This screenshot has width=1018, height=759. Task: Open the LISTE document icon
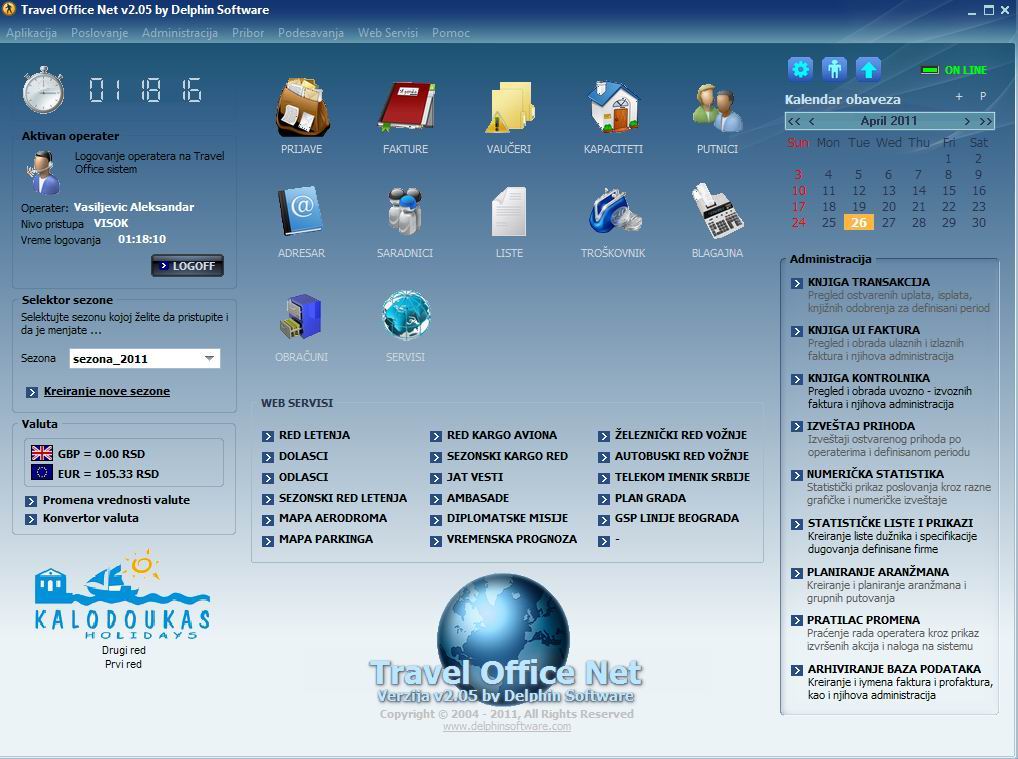coord(509,212)
